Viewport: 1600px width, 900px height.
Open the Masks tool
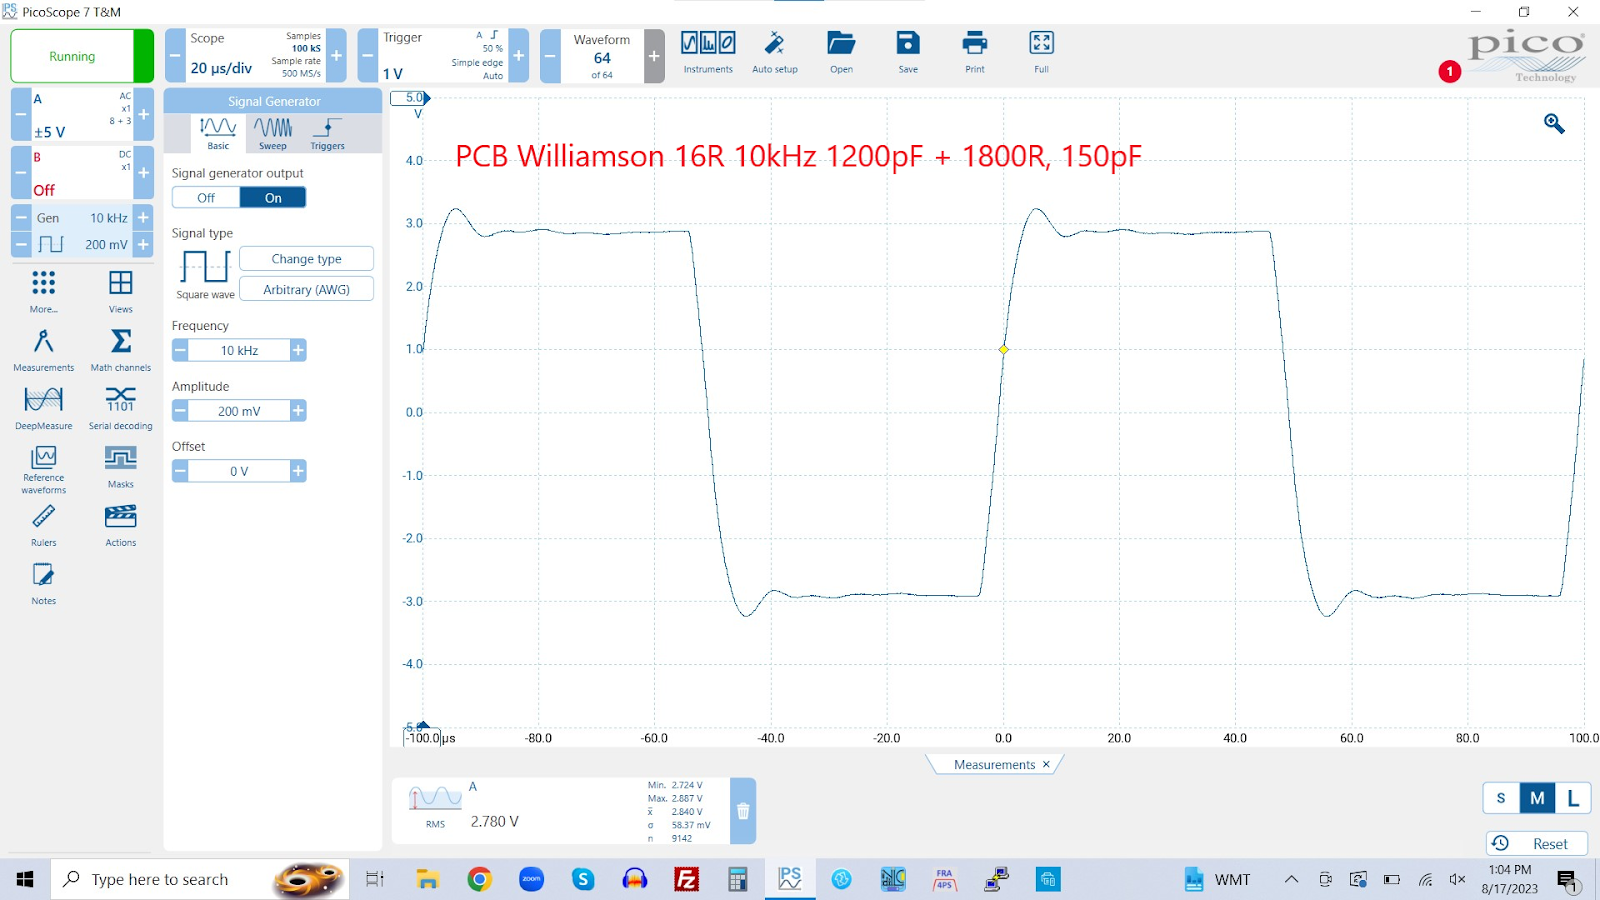pyautogui.click(x=120, y=465)
